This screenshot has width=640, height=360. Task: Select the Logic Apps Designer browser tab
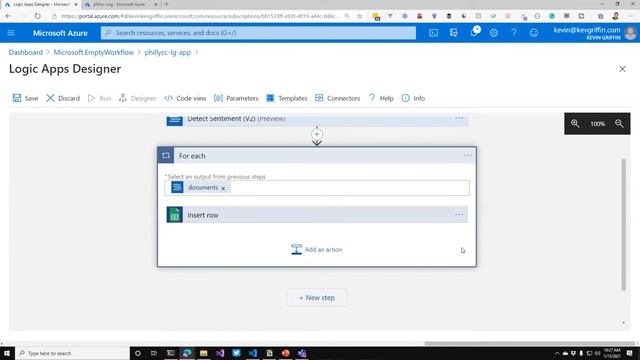click(41, 4)
